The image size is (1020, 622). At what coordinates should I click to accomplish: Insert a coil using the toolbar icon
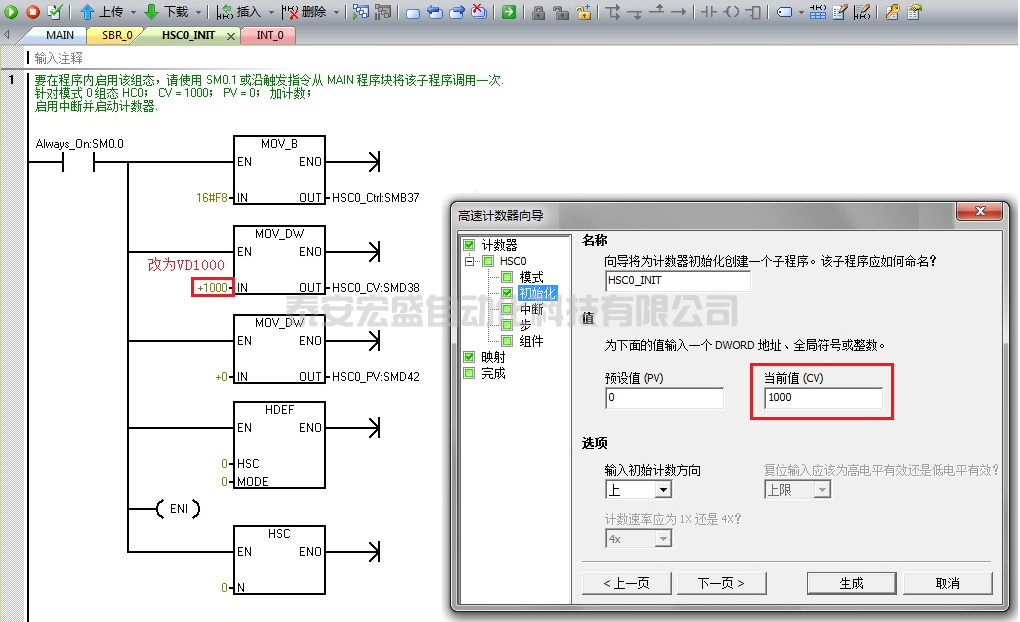[731, 12]
